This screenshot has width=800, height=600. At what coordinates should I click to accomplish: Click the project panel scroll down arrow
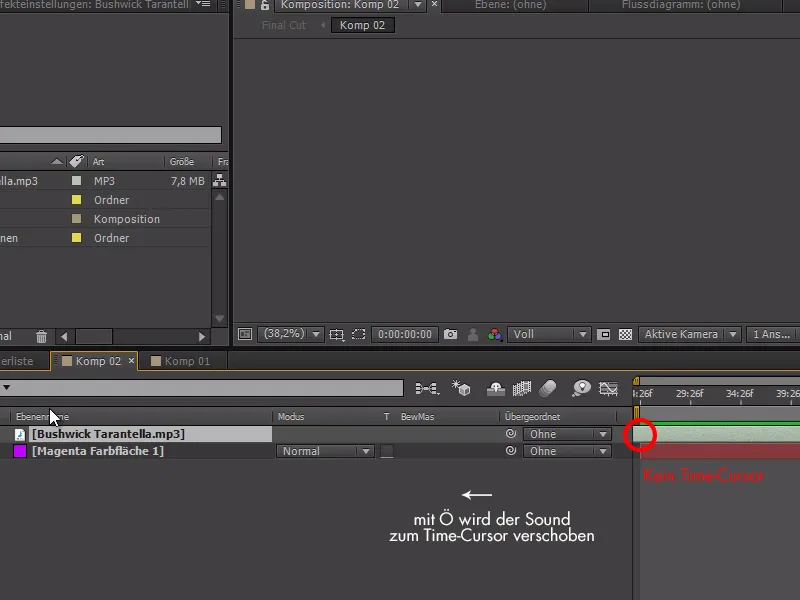[219, 319]
